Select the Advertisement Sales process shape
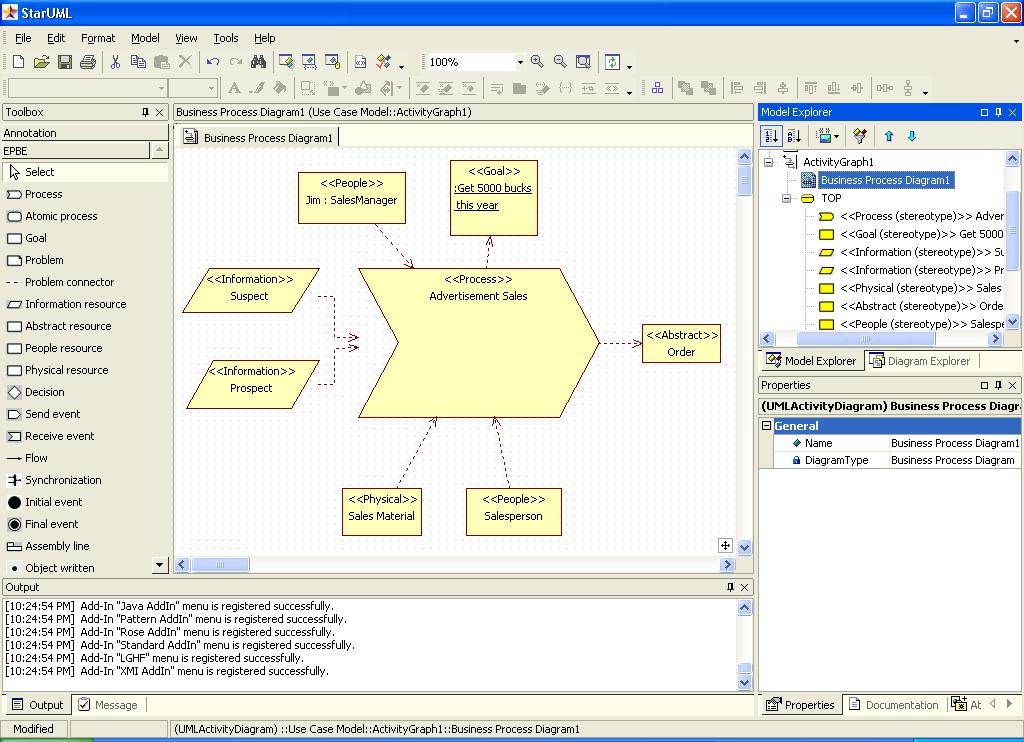The image size is (1024, 742). 479,343
